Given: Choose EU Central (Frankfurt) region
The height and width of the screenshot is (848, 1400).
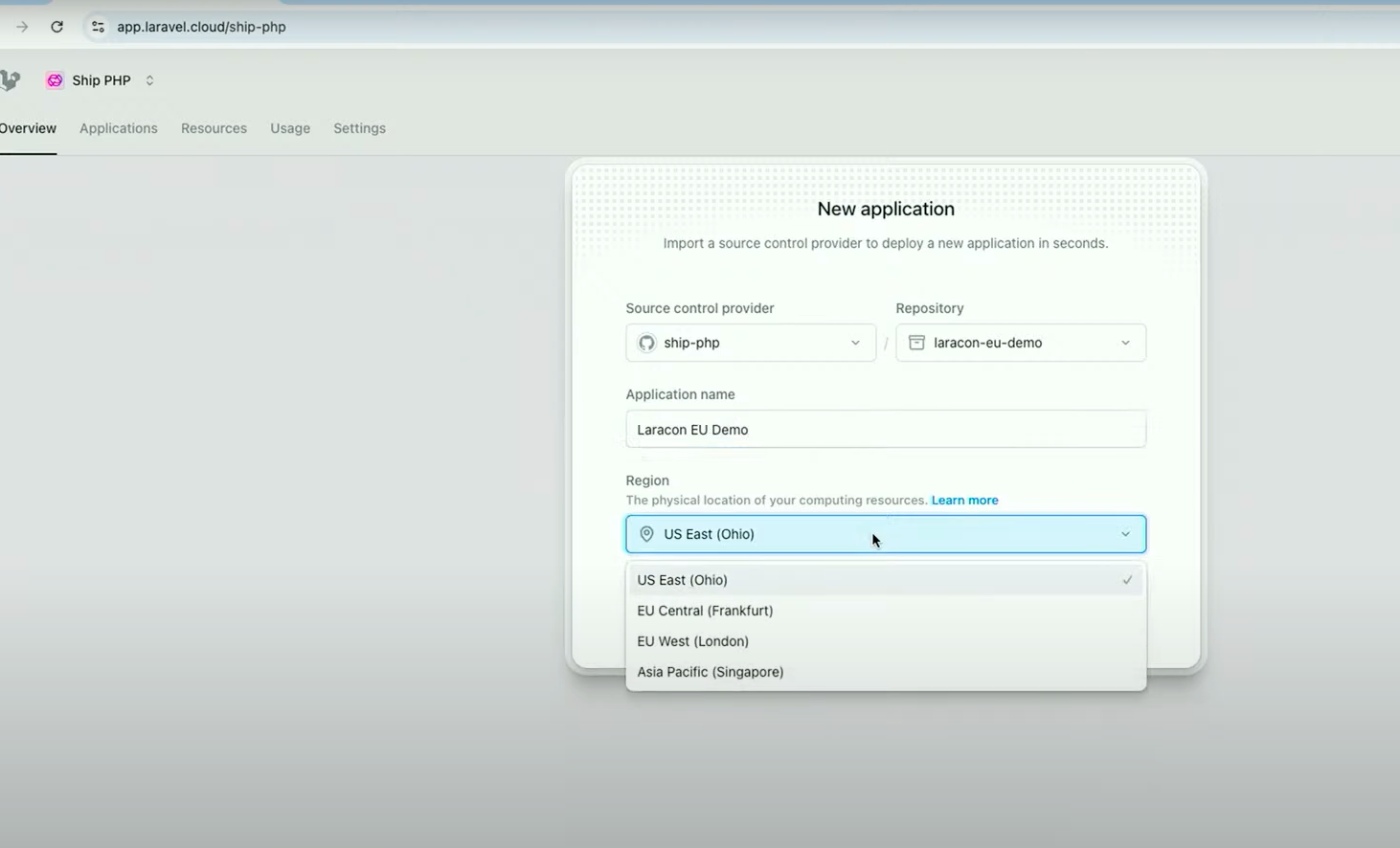Looking at the screenshot, I should point(886,610).
